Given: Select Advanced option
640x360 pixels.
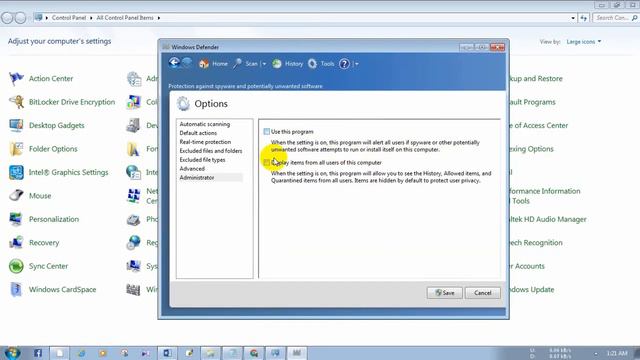Looking at the screenshot, I should tap(192, 169).
